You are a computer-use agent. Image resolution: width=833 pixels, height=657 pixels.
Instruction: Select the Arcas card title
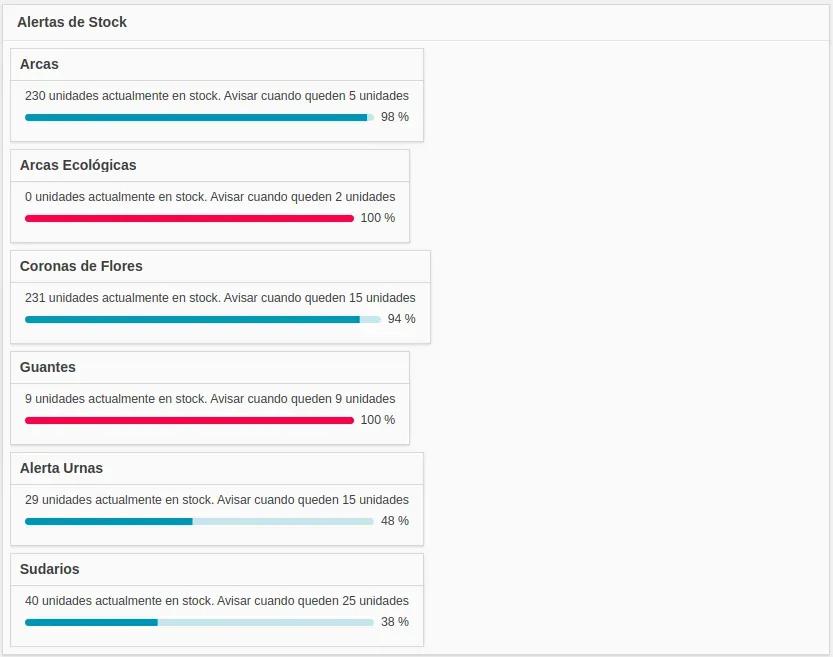coord(39,64)
